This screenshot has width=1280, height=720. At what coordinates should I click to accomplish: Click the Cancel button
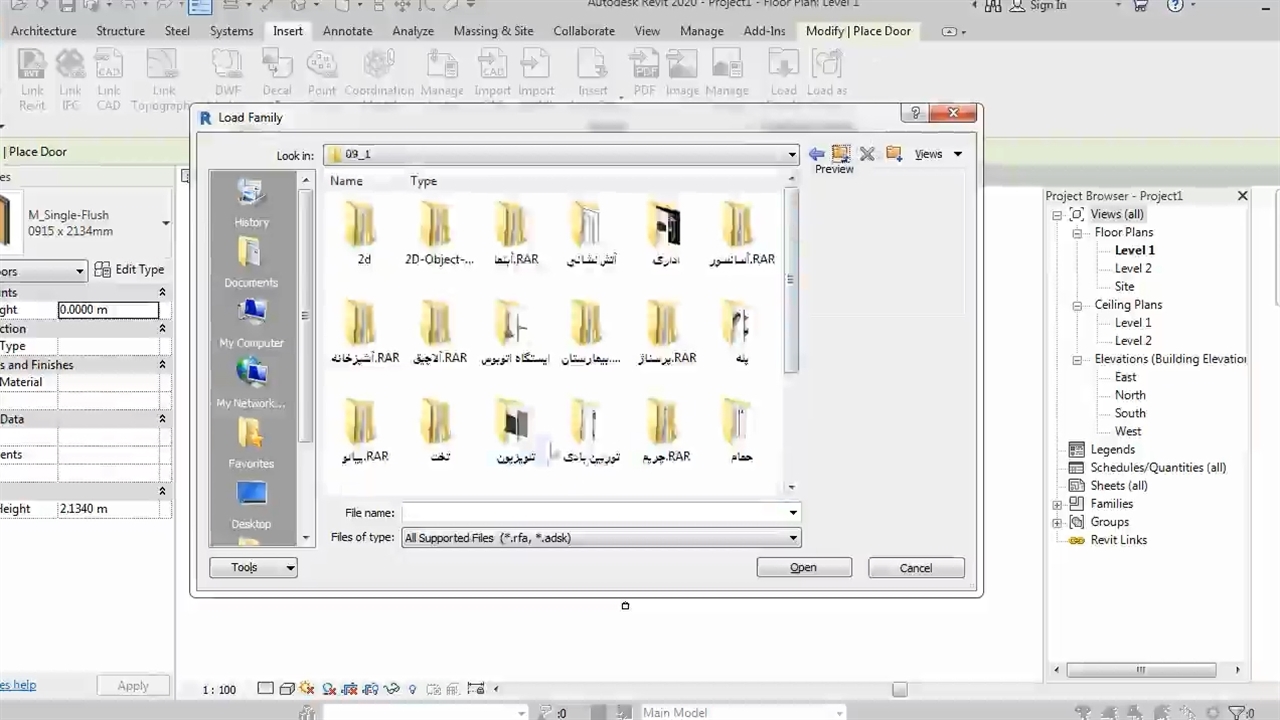click(915, 567)
